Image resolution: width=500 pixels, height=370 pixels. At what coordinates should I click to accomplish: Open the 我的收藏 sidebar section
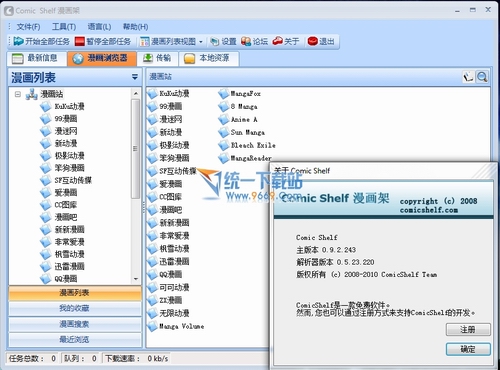click(x=75, y=308)
